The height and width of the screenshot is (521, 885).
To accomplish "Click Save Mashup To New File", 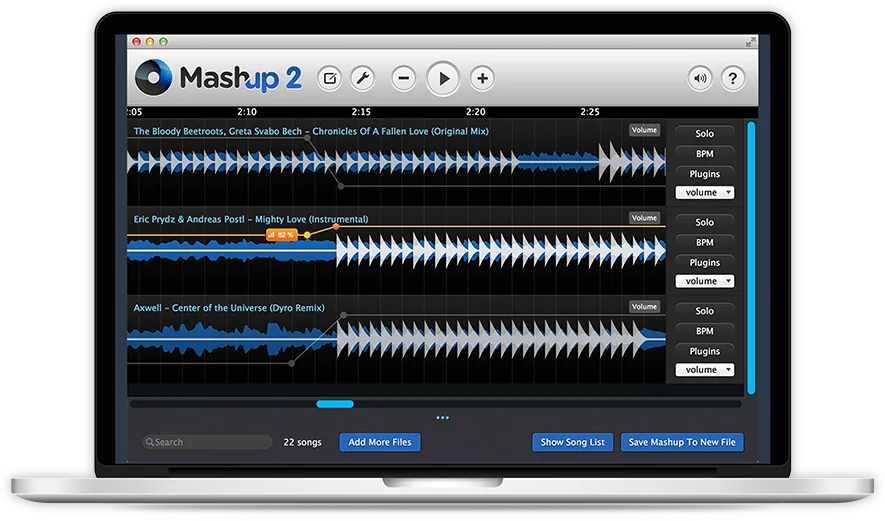I will 682,442.
